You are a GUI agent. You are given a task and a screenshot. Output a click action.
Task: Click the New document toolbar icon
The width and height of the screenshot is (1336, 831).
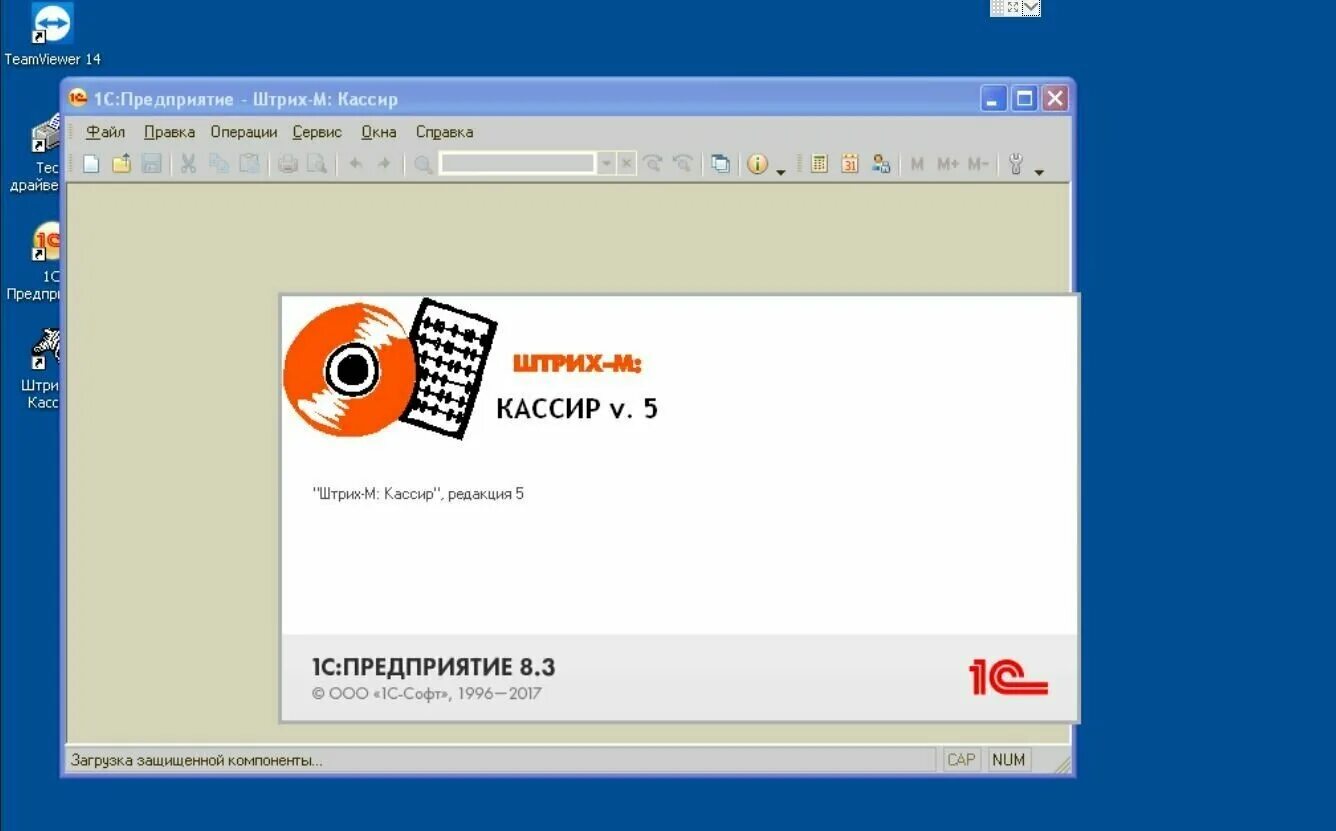pos(91,164)
